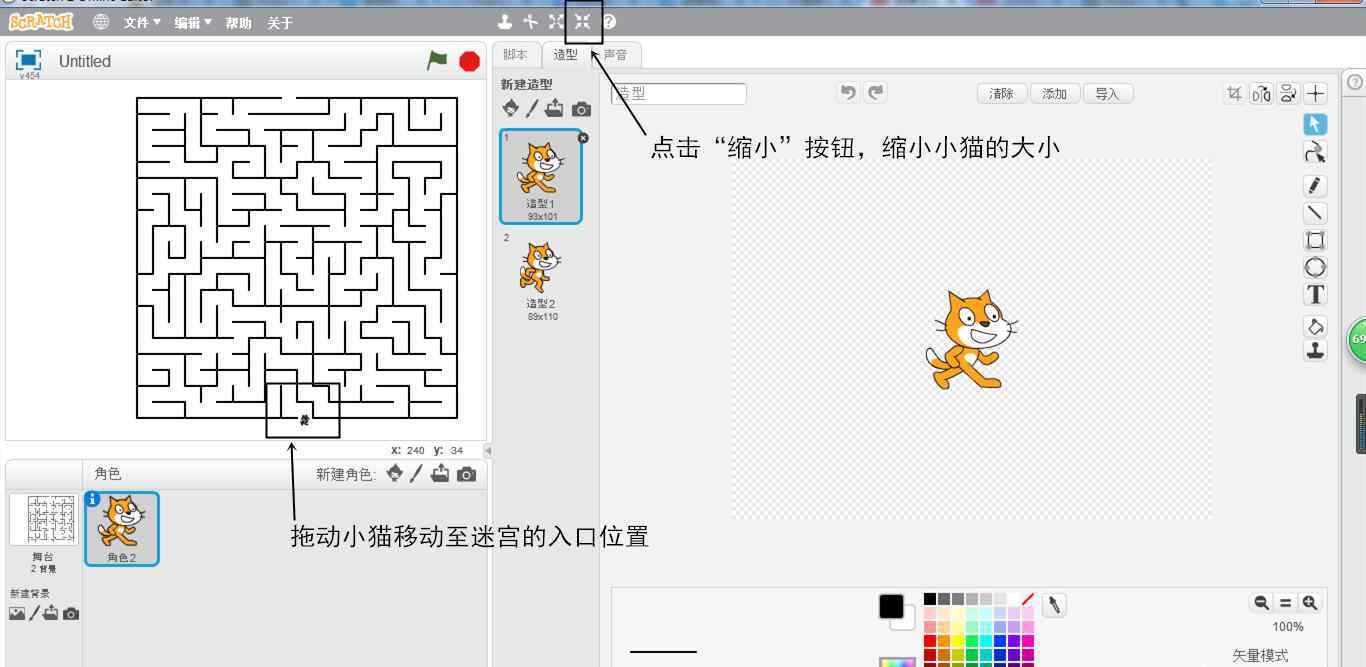Click the green flag to start
The image size is (1366, 667).
(x=437, y=61)
